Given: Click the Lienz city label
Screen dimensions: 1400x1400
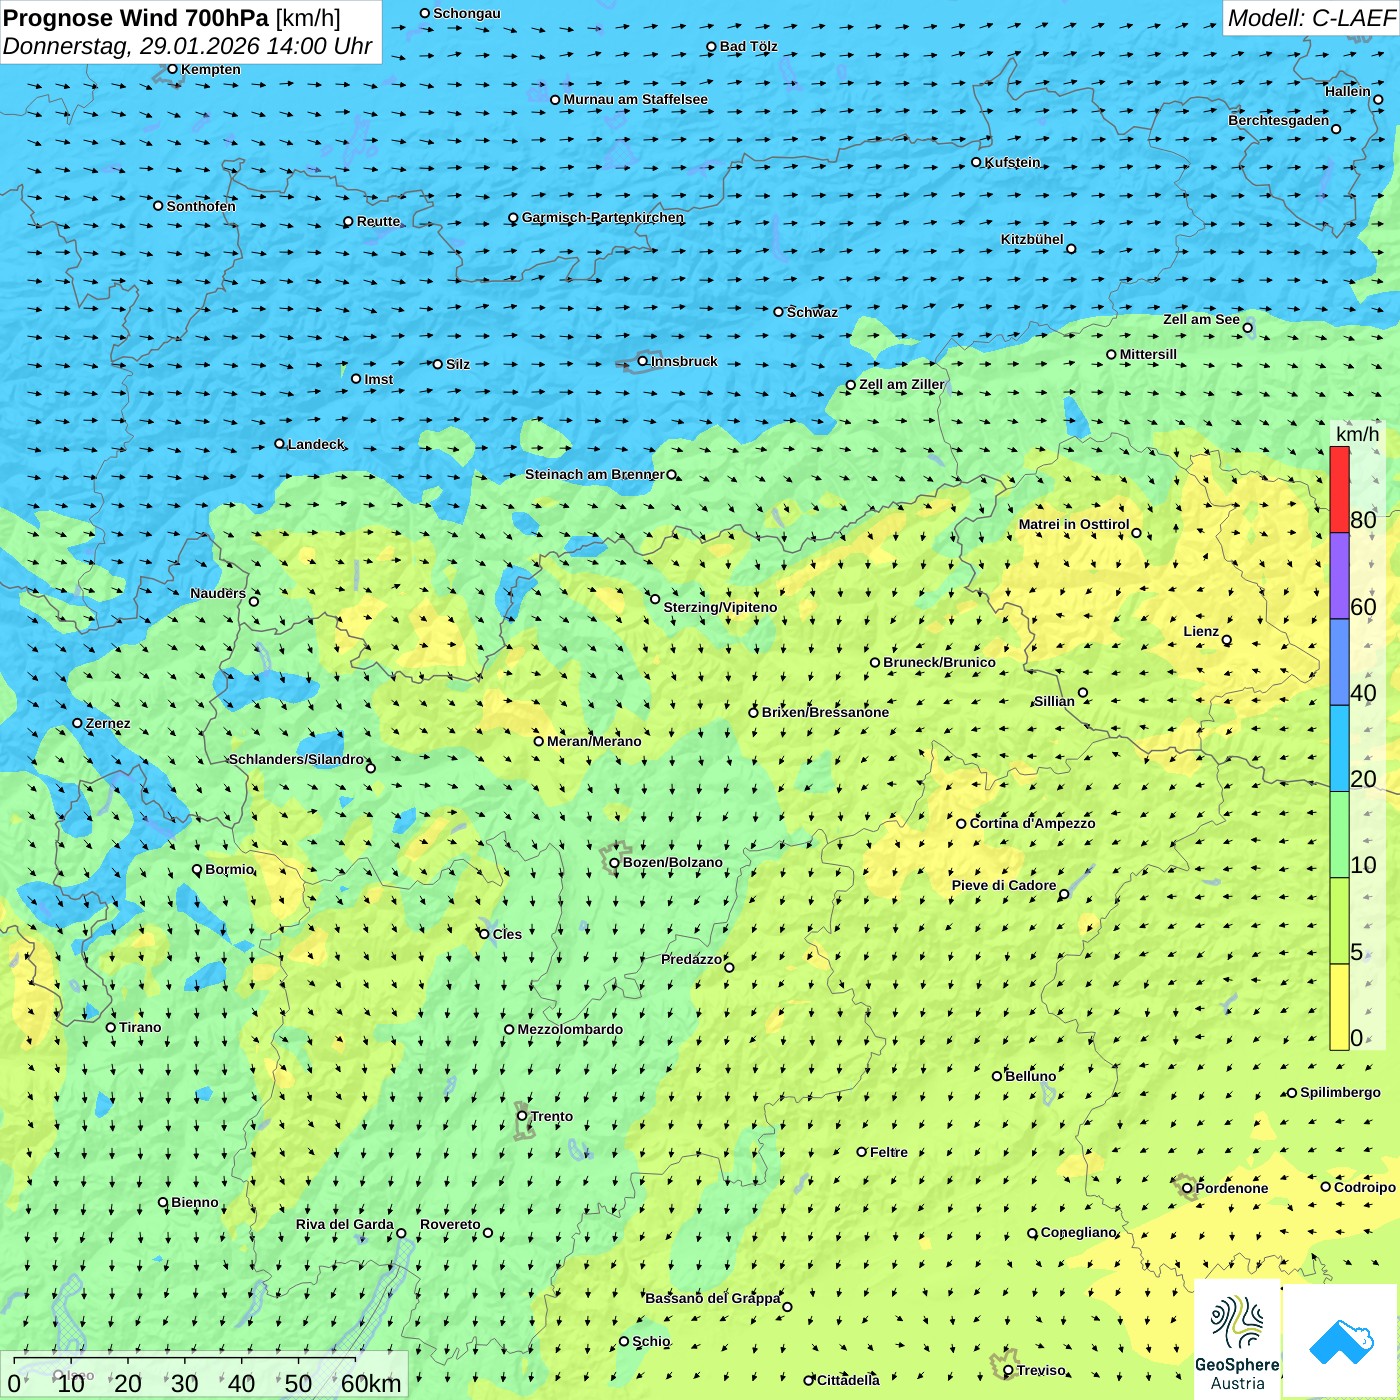Looking at the screenshot, I should pyautogui.click(x=1201, y=631).
